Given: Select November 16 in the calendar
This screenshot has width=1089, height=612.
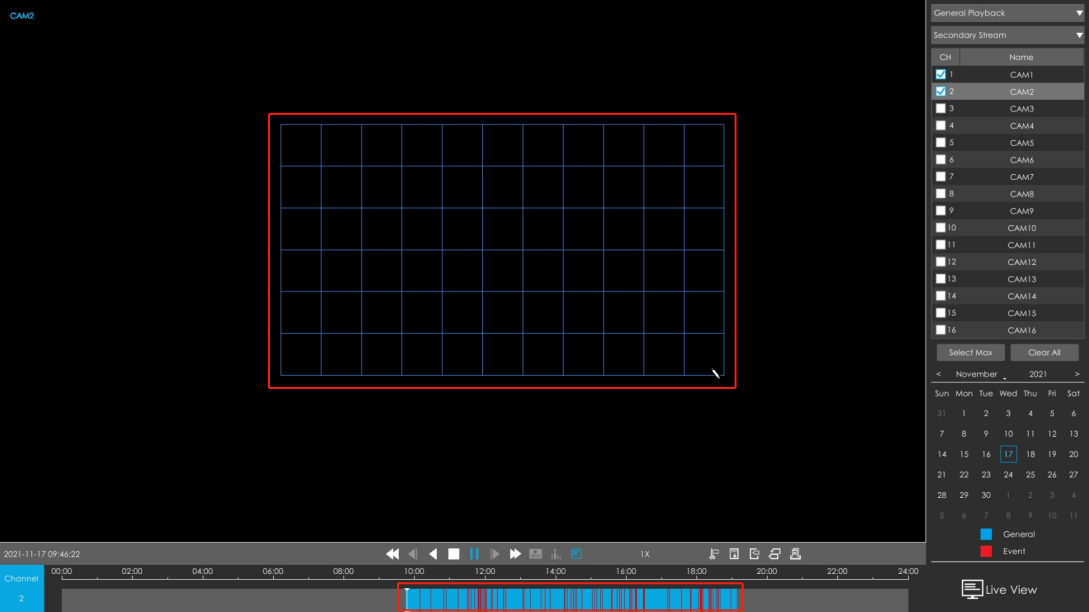Looking at the screenshot, I should click(x=986, y=454).
